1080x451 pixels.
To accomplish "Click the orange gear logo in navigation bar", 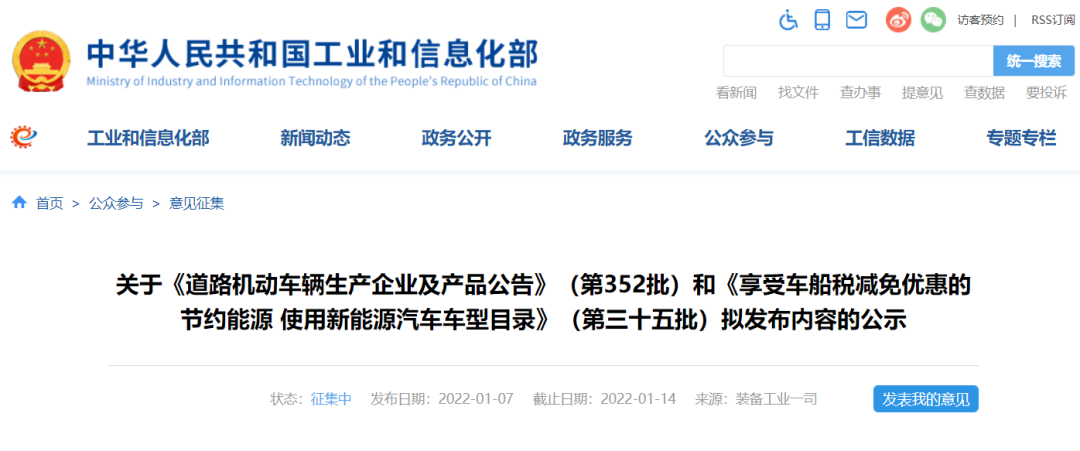I will click(x=23, y=138).
